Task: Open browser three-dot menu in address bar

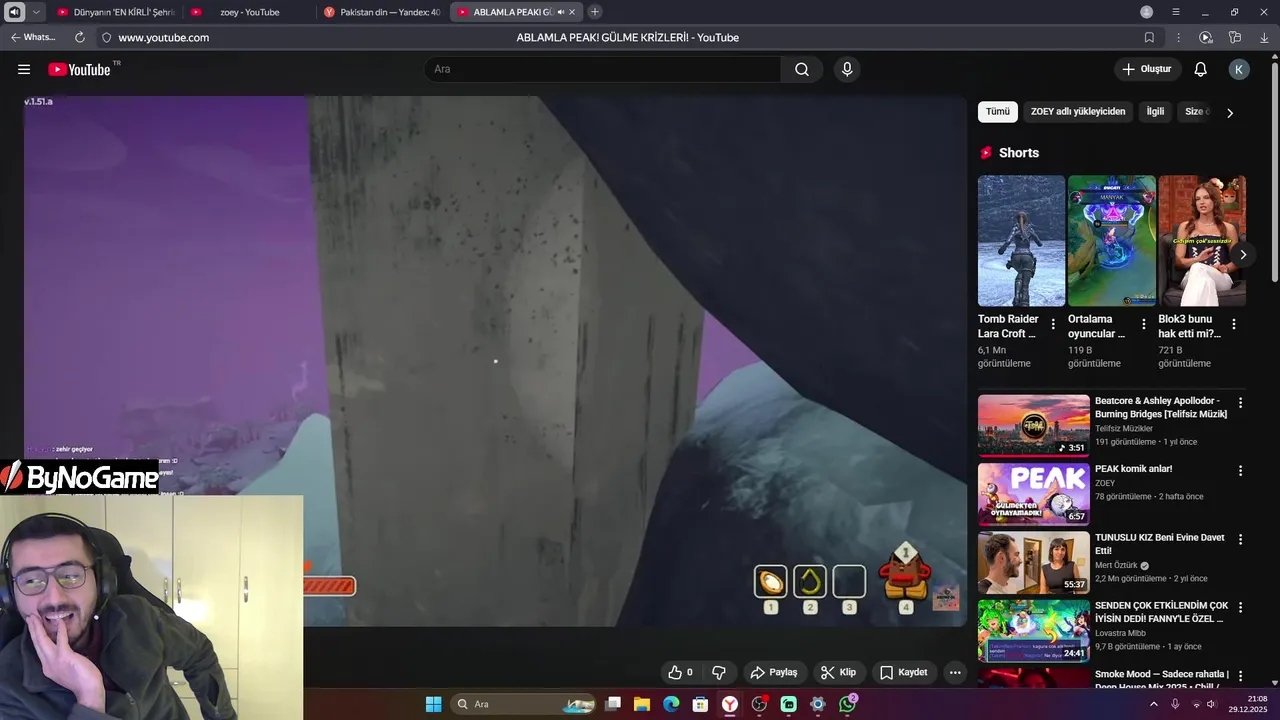Action: point(1178,37)
